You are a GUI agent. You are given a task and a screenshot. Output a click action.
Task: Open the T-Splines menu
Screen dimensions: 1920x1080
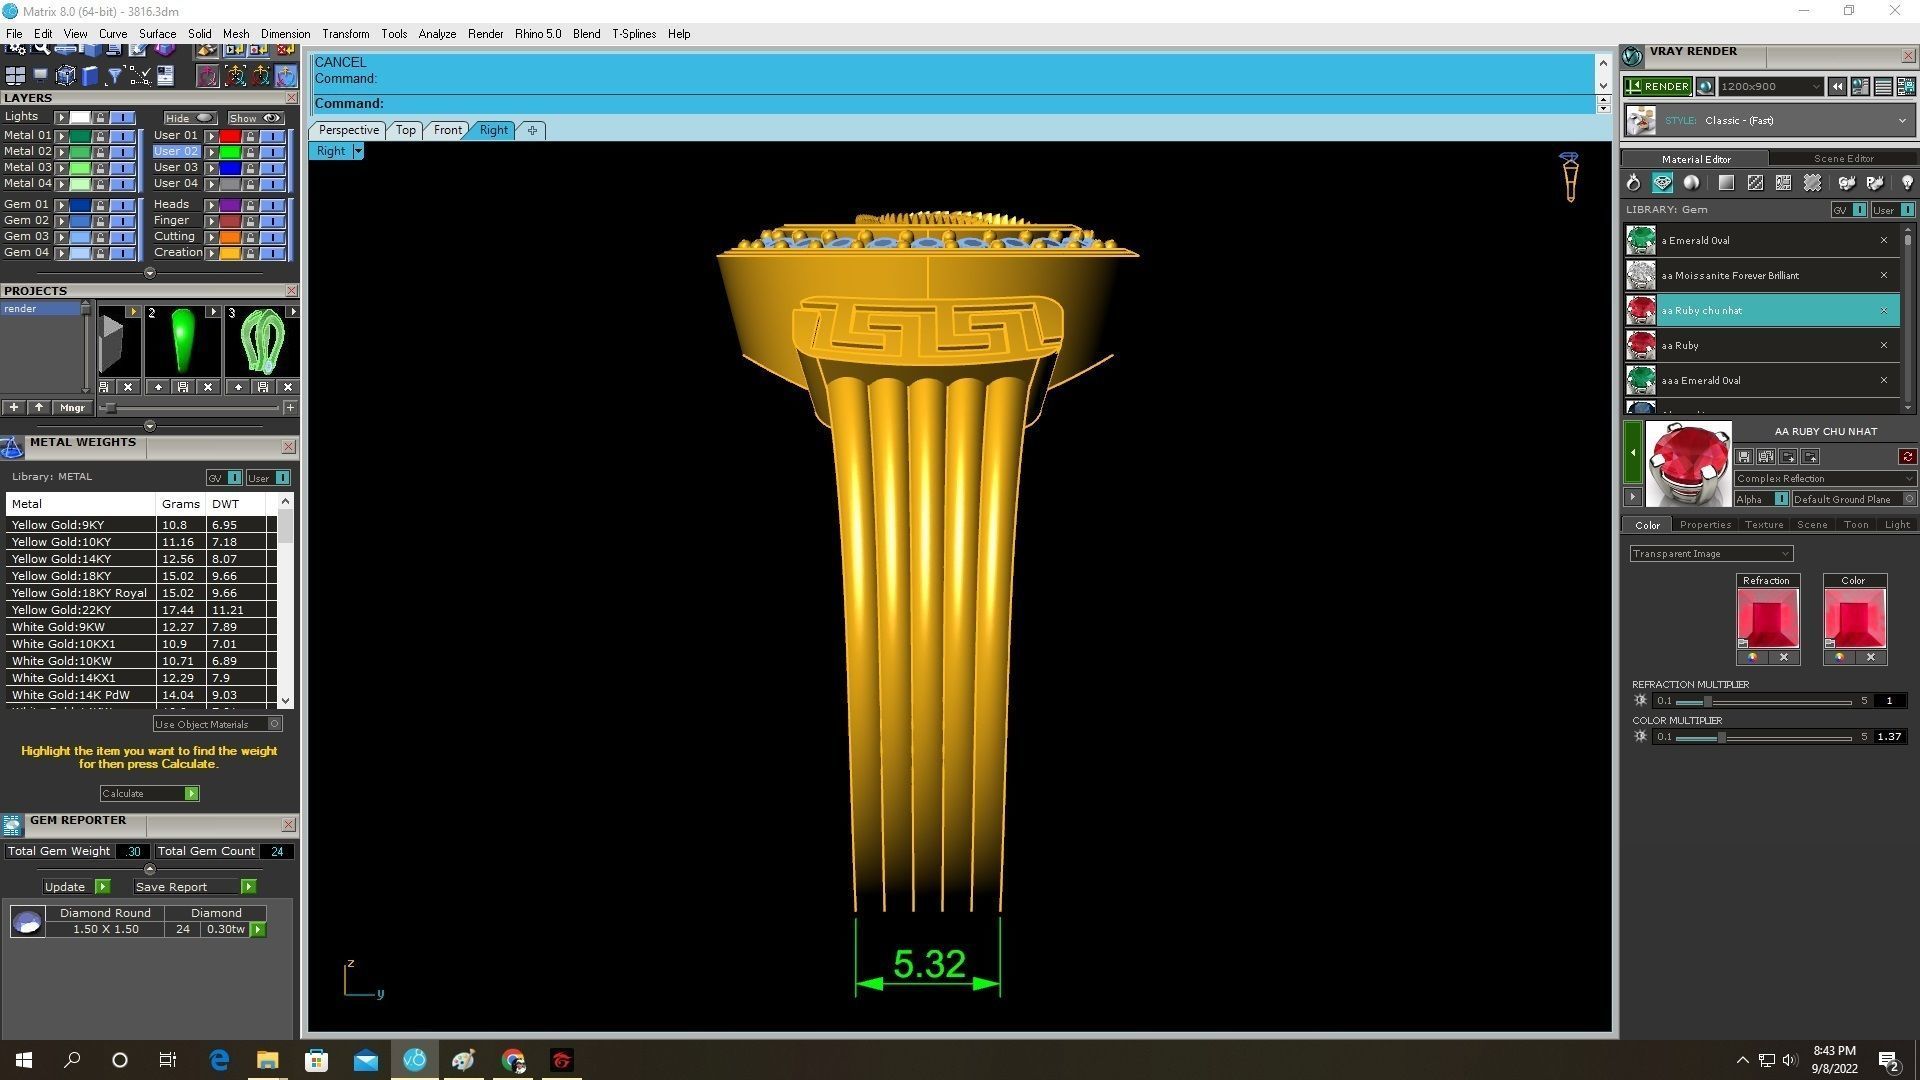pyautogui.click(x=634, y=34)
